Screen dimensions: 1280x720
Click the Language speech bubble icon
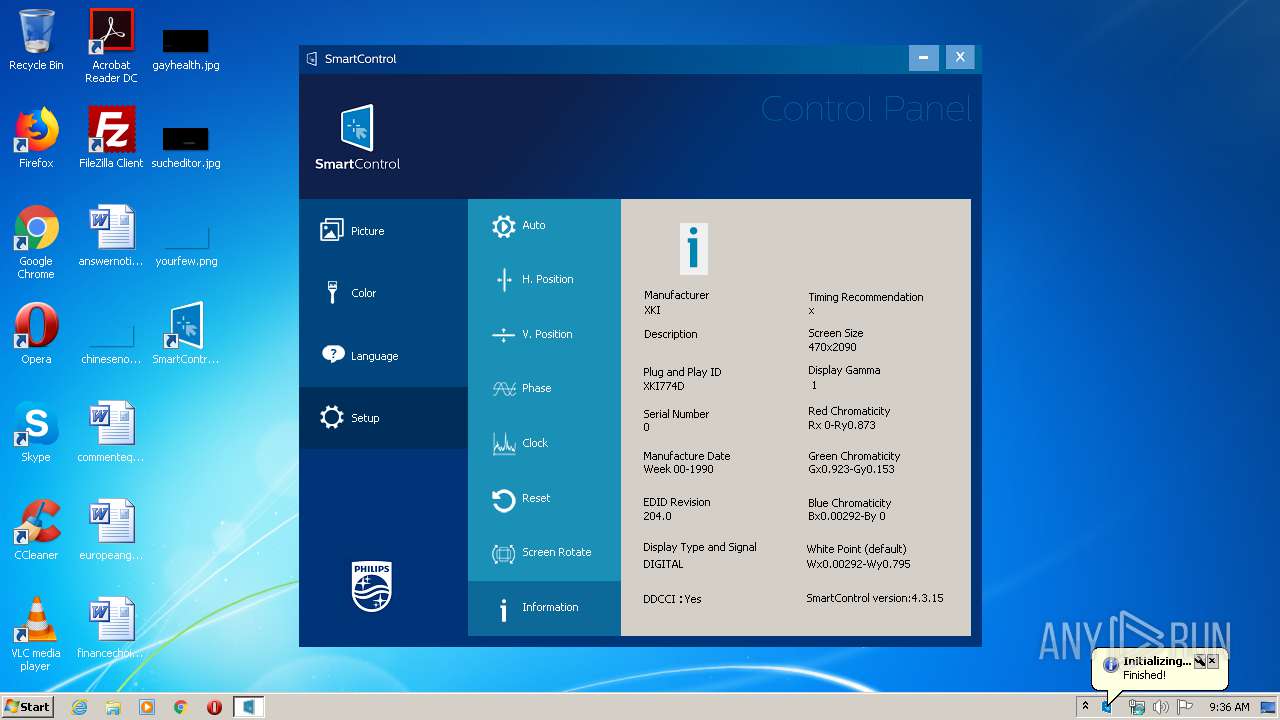(x=332, y=355)
